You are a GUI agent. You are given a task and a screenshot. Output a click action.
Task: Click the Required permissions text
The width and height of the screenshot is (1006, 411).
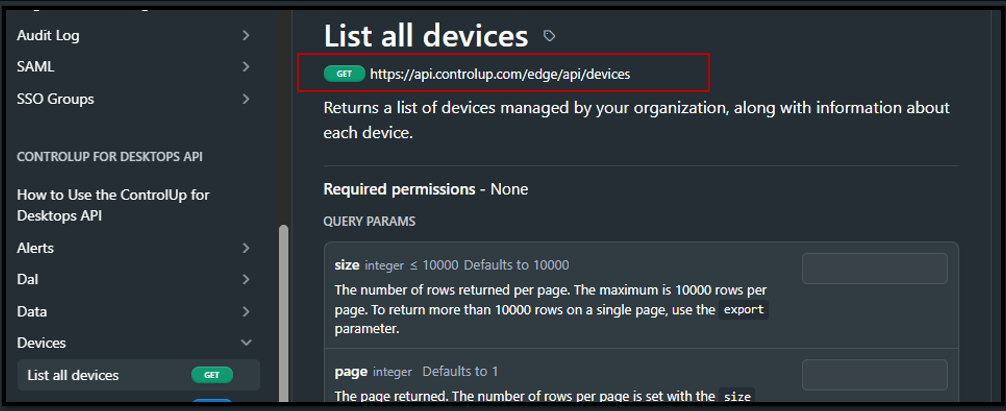tap(399, 189)
